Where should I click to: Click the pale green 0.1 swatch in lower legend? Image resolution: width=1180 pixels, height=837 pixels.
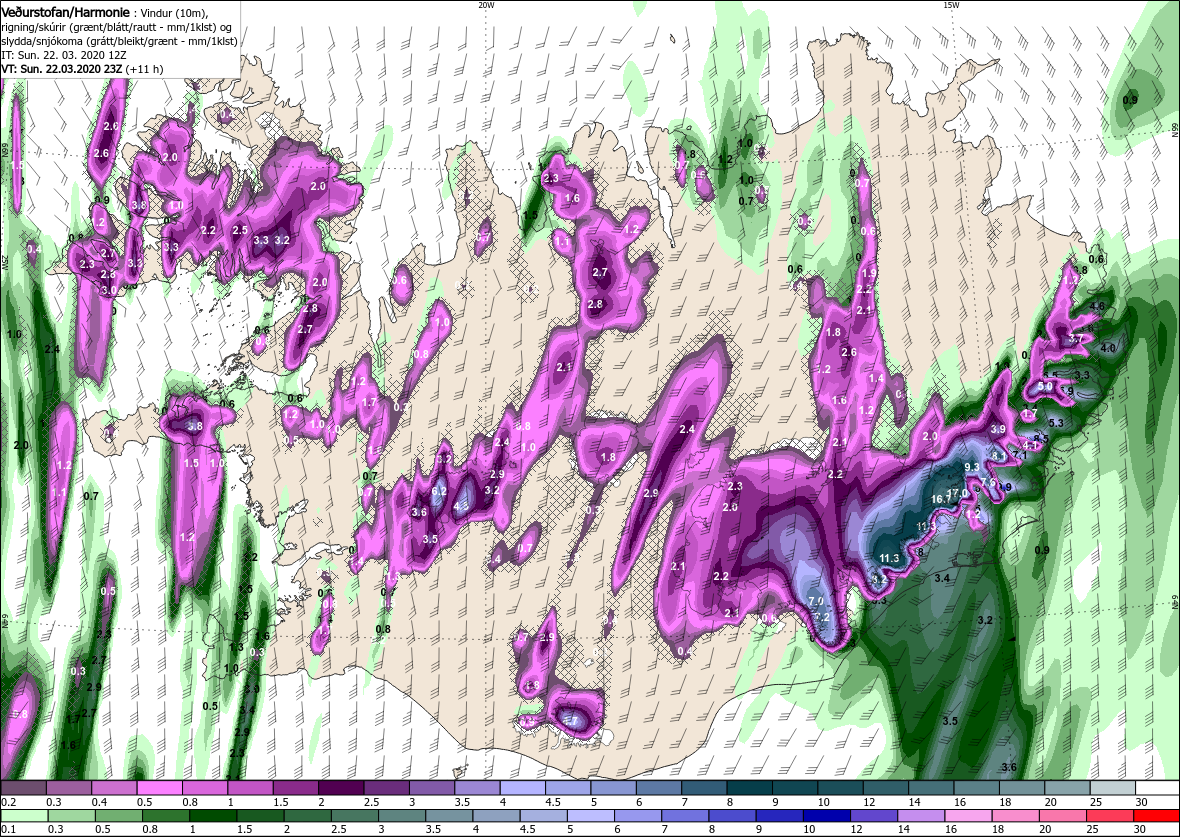pos(24,816)
